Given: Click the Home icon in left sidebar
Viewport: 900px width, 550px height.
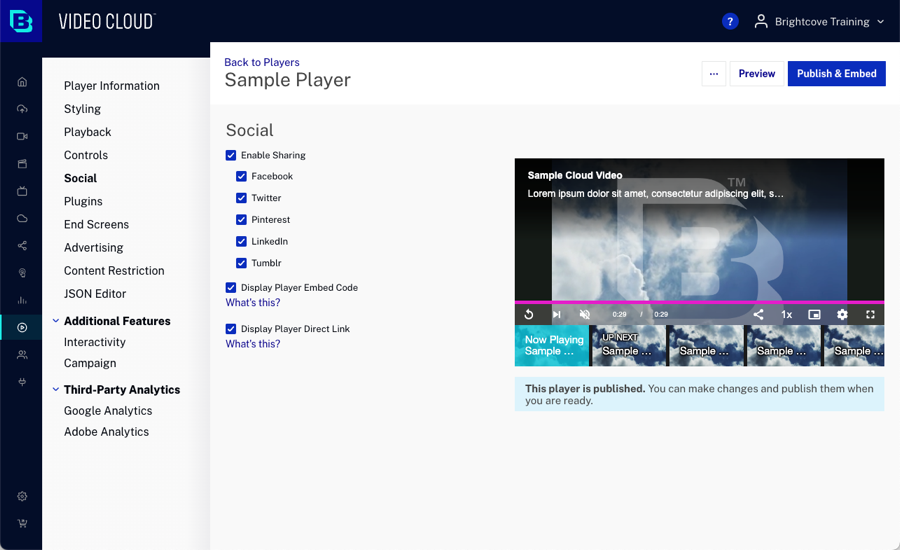Looking at the screenshot, I should pos(22,82).
